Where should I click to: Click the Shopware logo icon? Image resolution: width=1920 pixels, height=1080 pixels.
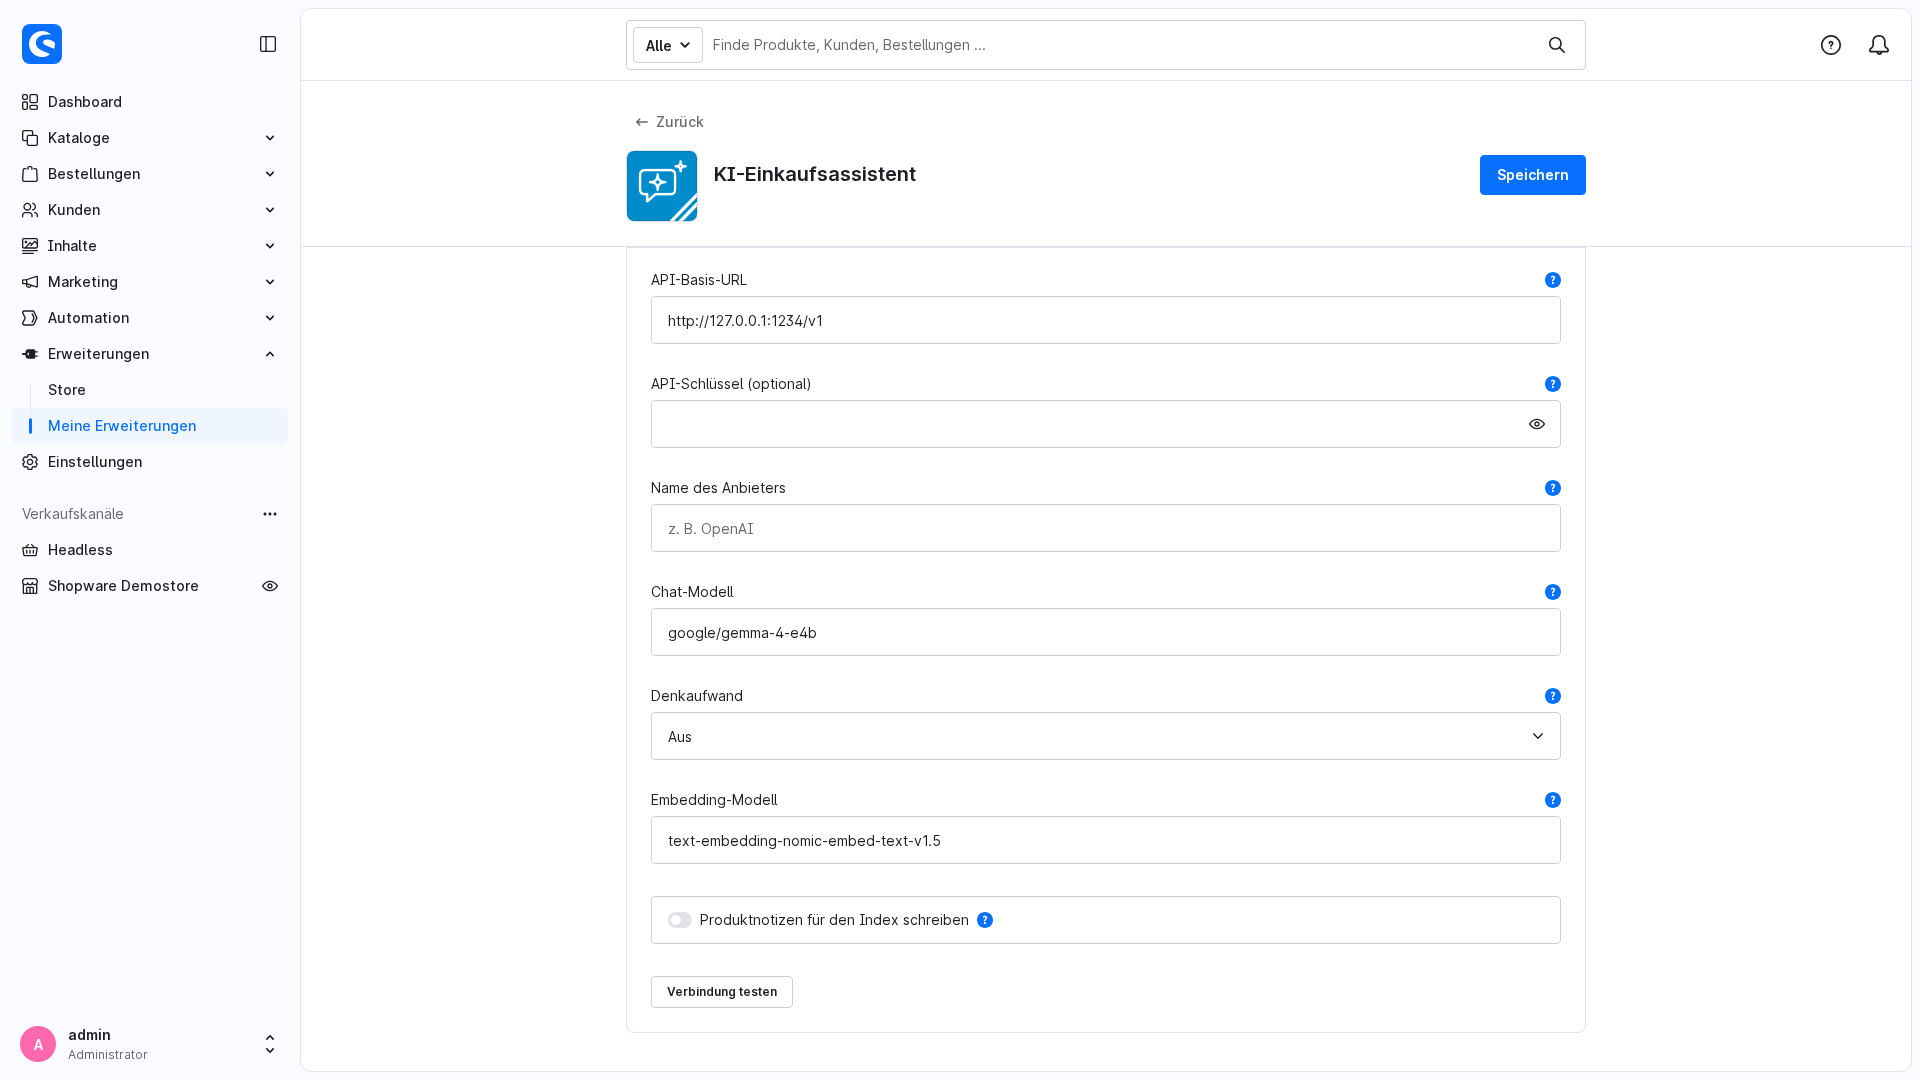(x=42, y=44)
